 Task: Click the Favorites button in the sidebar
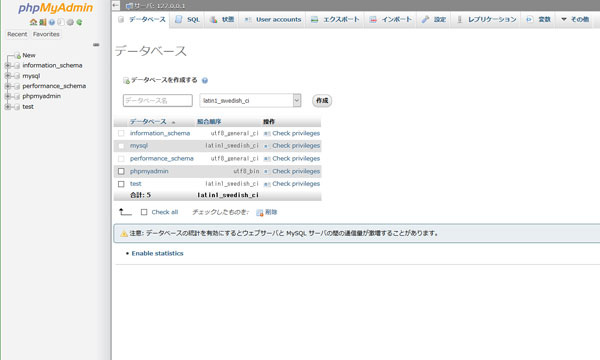tap(46, 34)
